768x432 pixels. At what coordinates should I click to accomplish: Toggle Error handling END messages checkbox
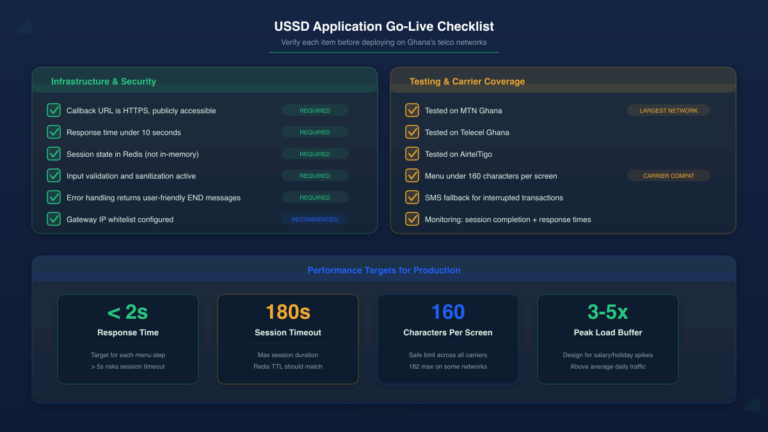(54, 197)
